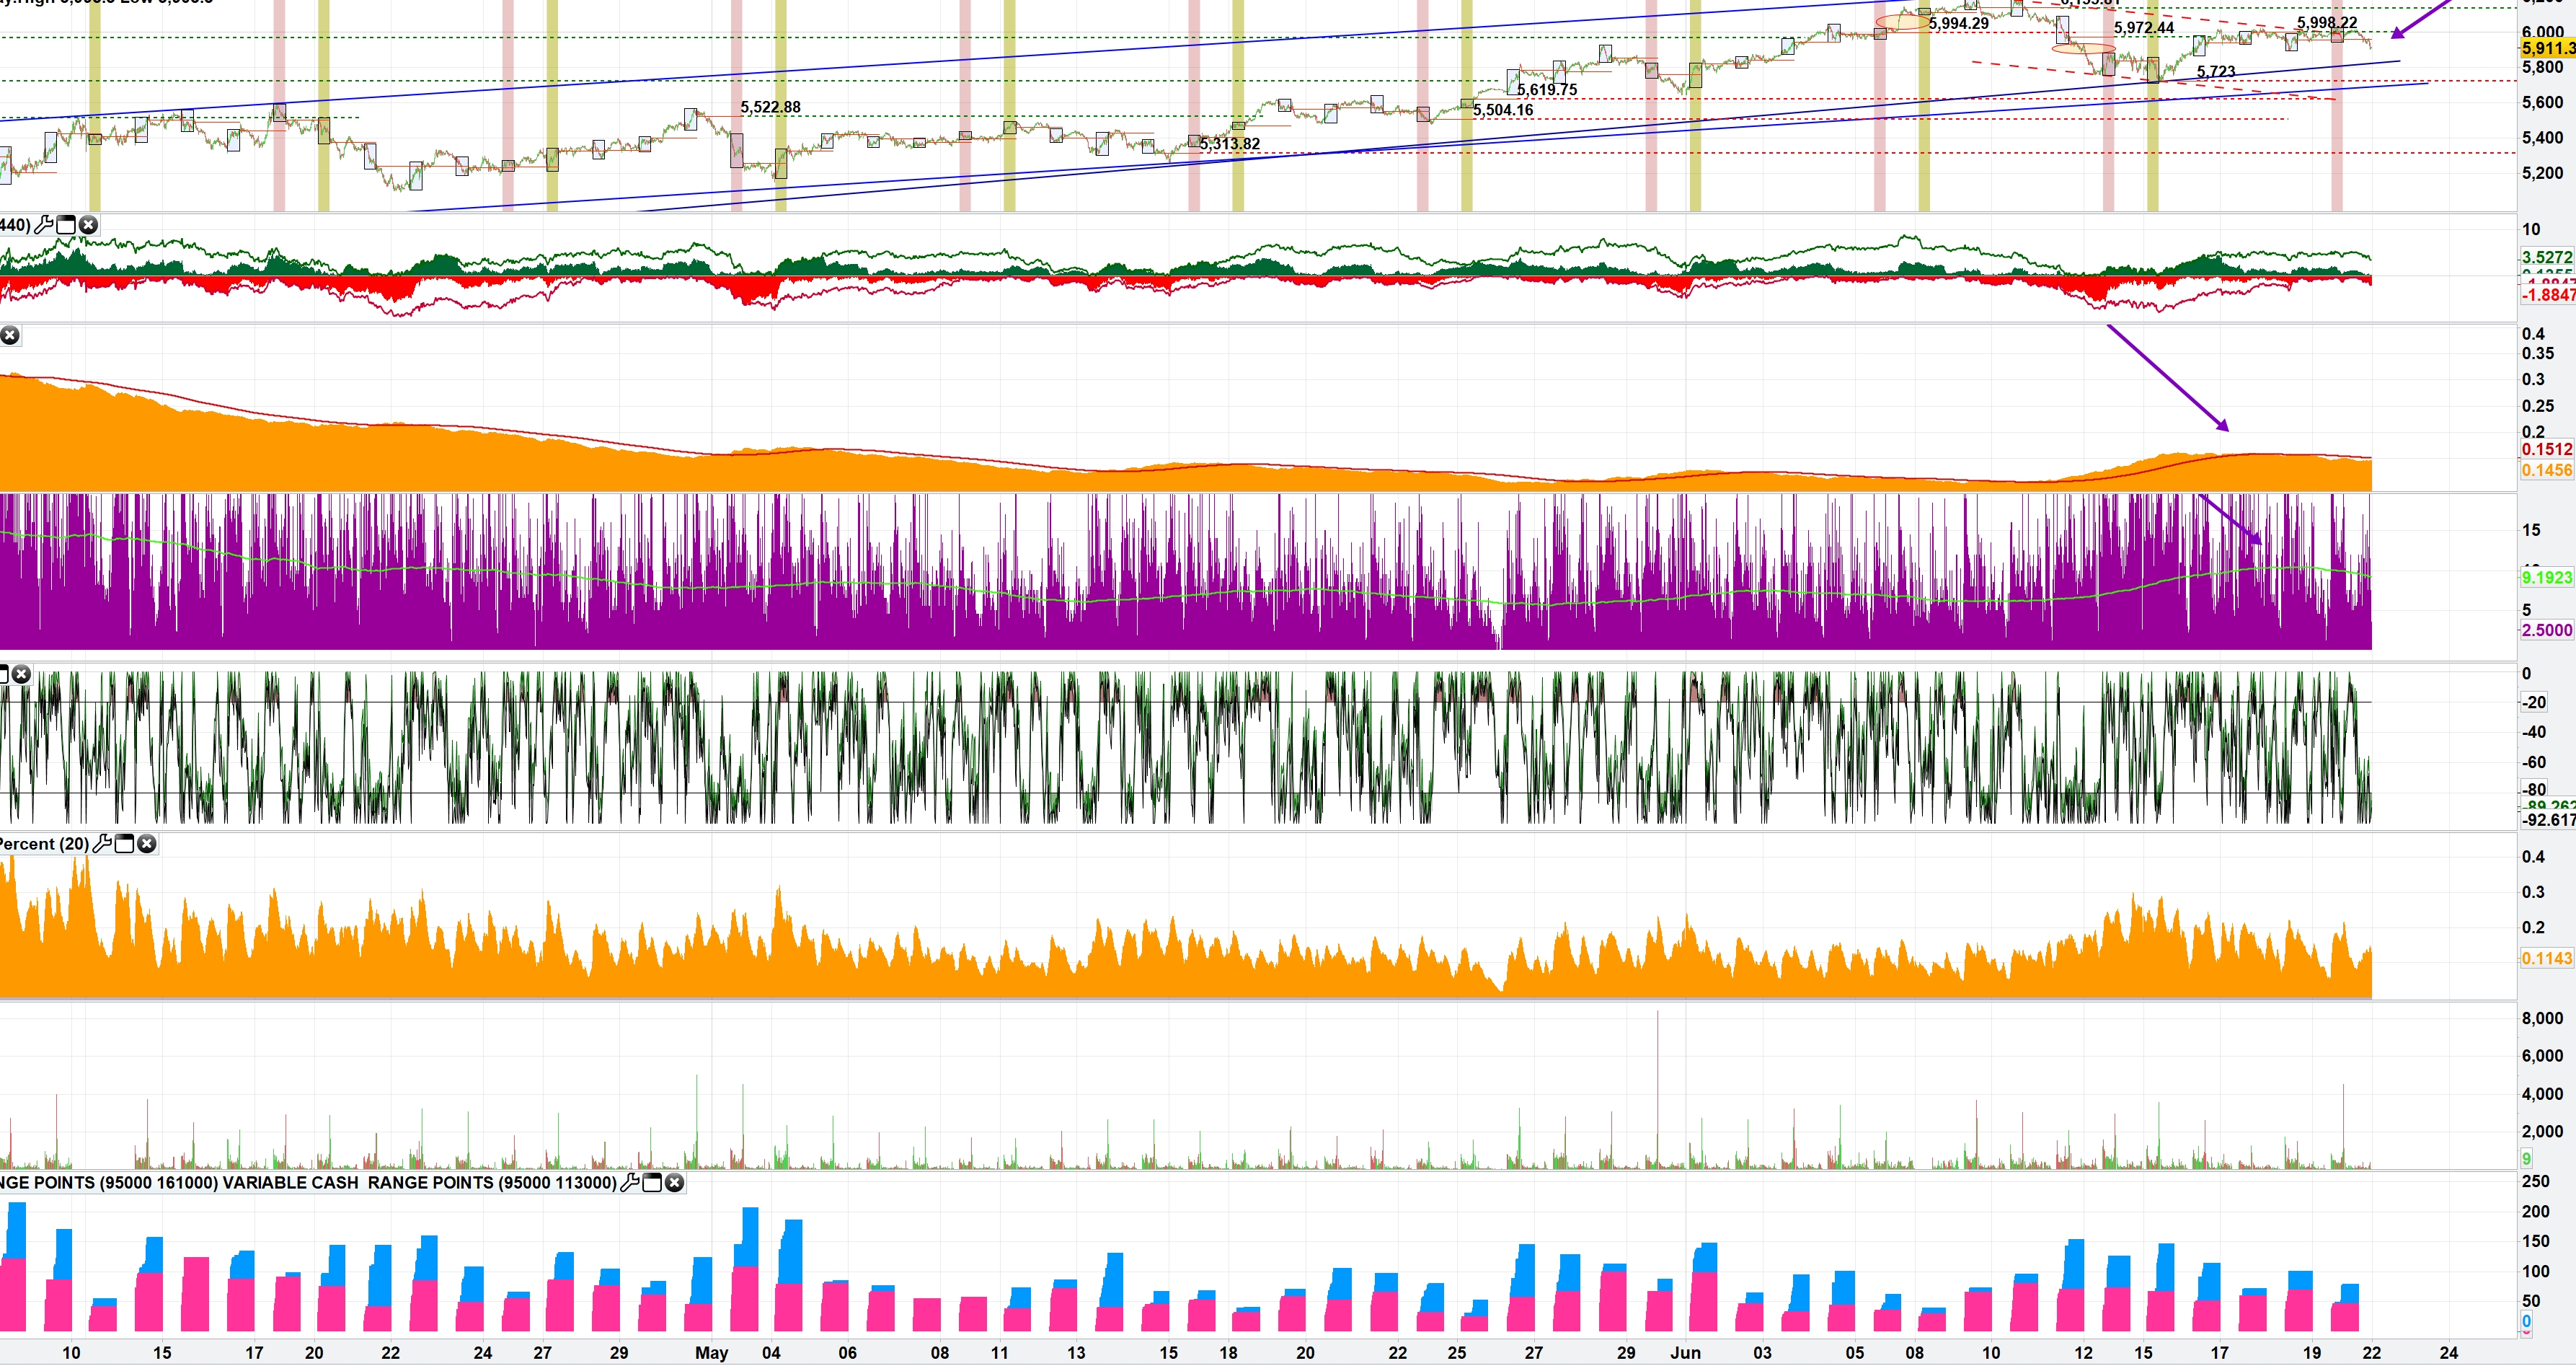Select the 5,504.16 price annotation
Image resolution: width=2576 pixels, height=1366 pixels.
(1503, 110)
